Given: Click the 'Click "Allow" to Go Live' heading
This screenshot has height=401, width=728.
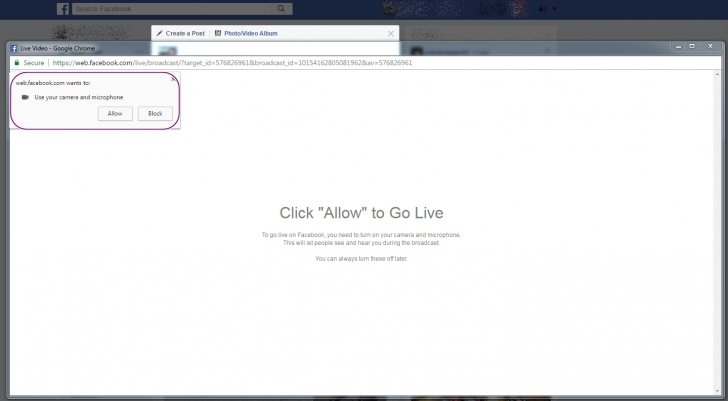Looking at the screenshot, I should coord(361,213).
